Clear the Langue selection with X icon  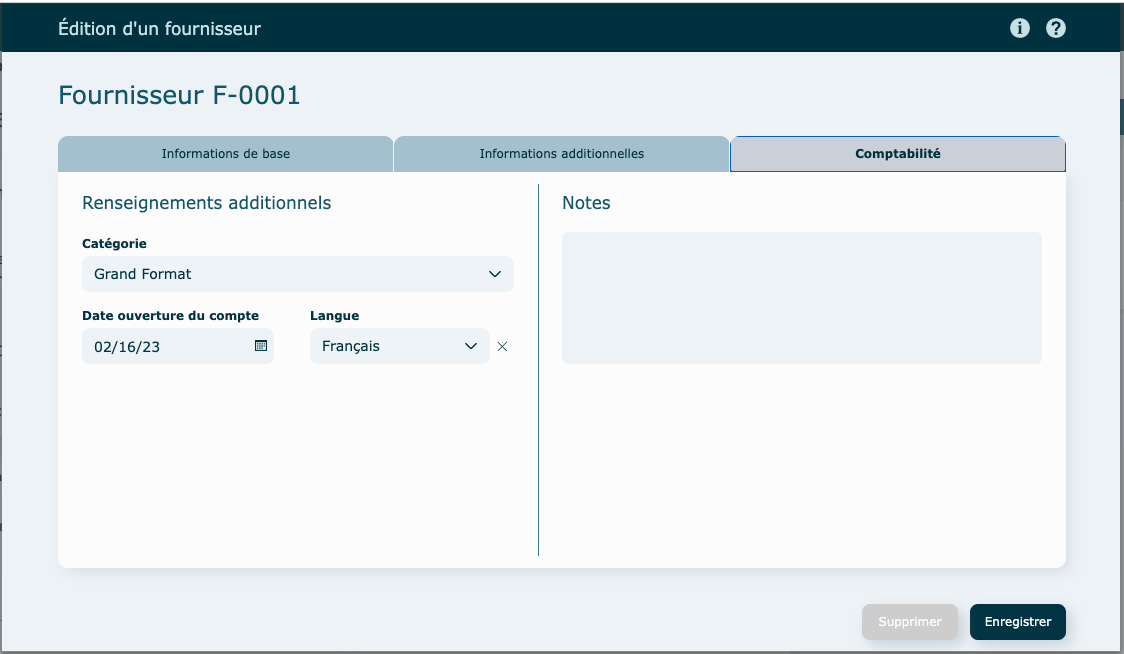coord(503,347)
